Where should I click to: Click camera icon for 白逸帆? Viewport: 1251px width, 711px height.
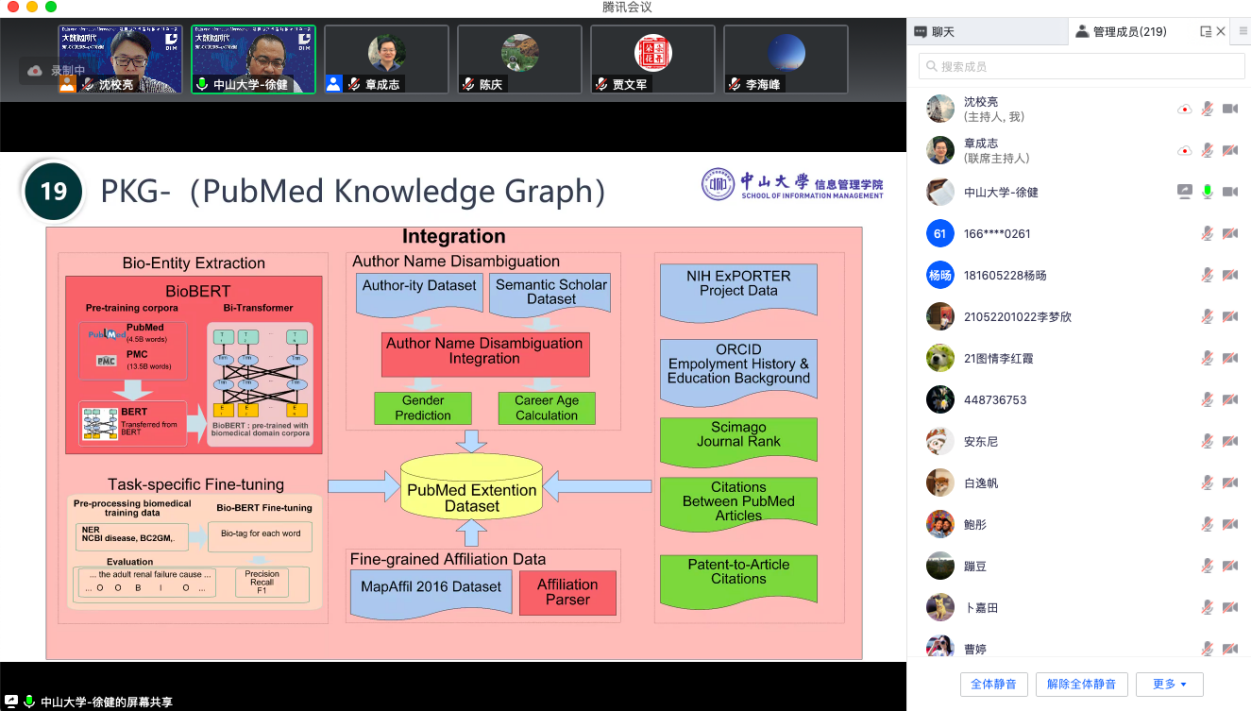coord(1230,483)
